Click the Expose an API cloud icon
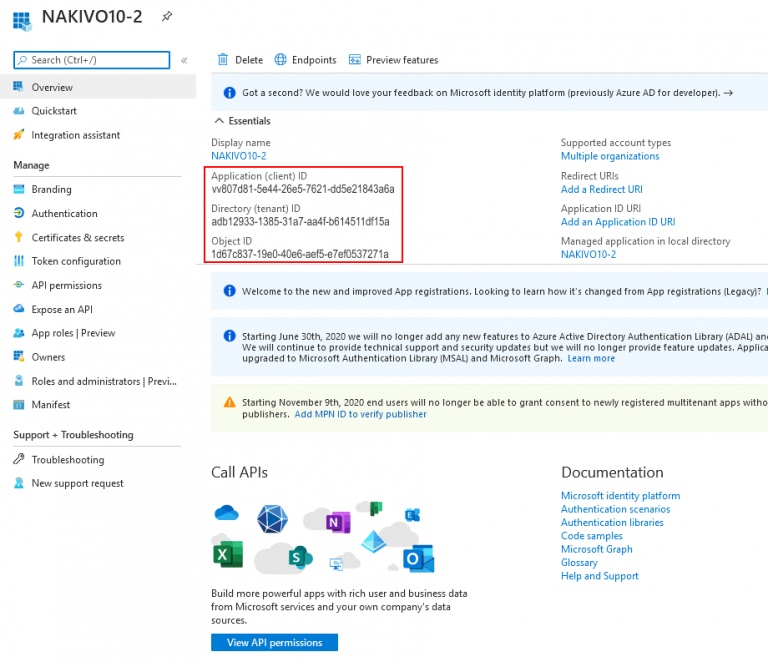 tap(19, 309)
